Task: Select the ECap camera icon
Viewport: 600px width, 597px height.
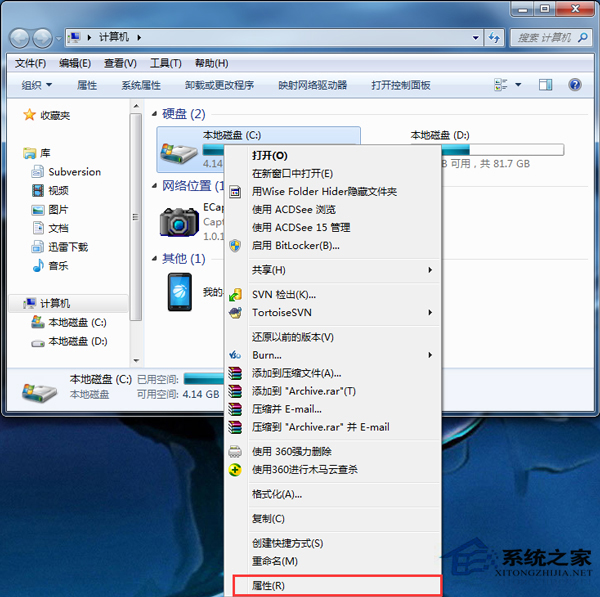Action: 179,222
